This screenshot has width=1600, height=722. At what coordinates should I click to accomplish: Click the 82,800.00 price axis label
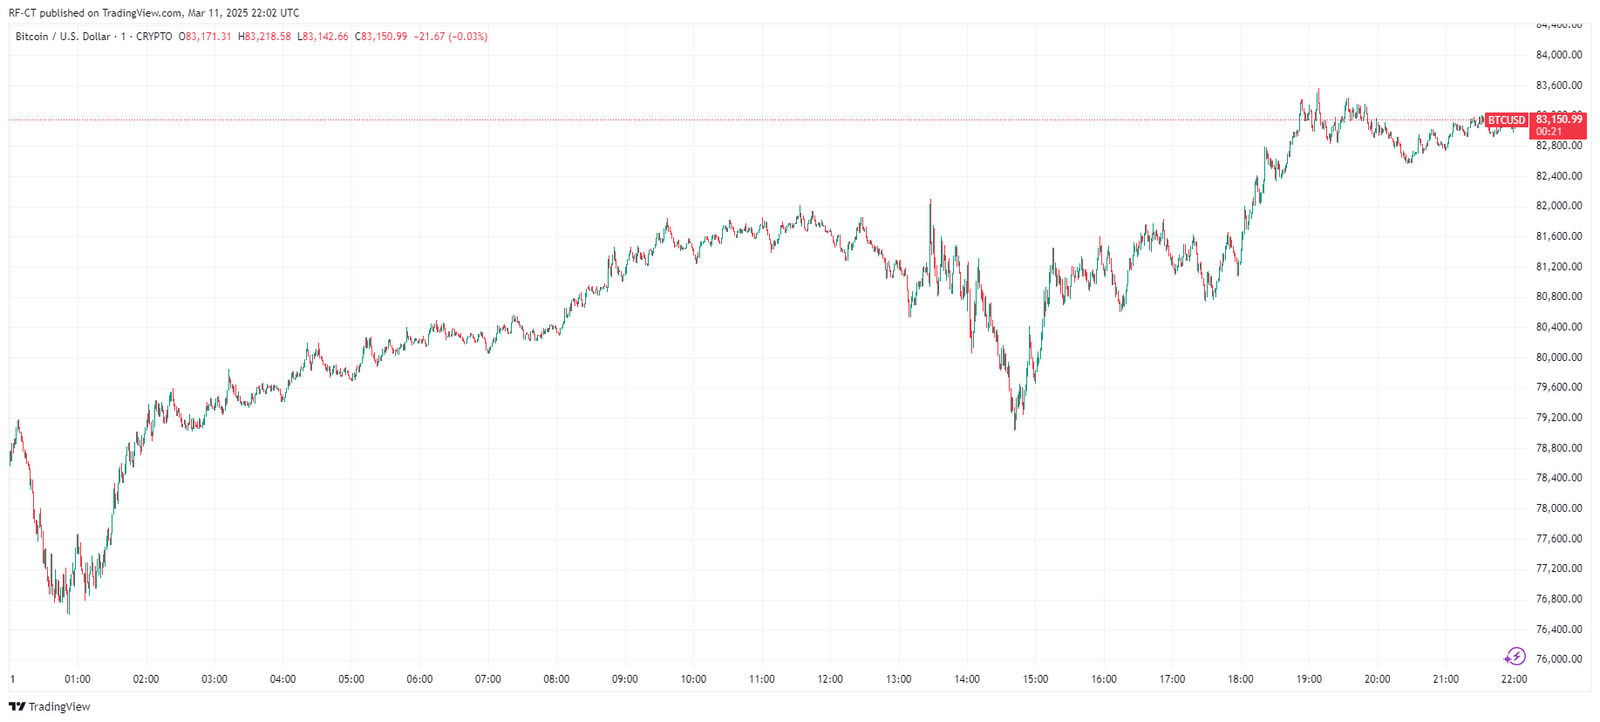[1559, 146]
